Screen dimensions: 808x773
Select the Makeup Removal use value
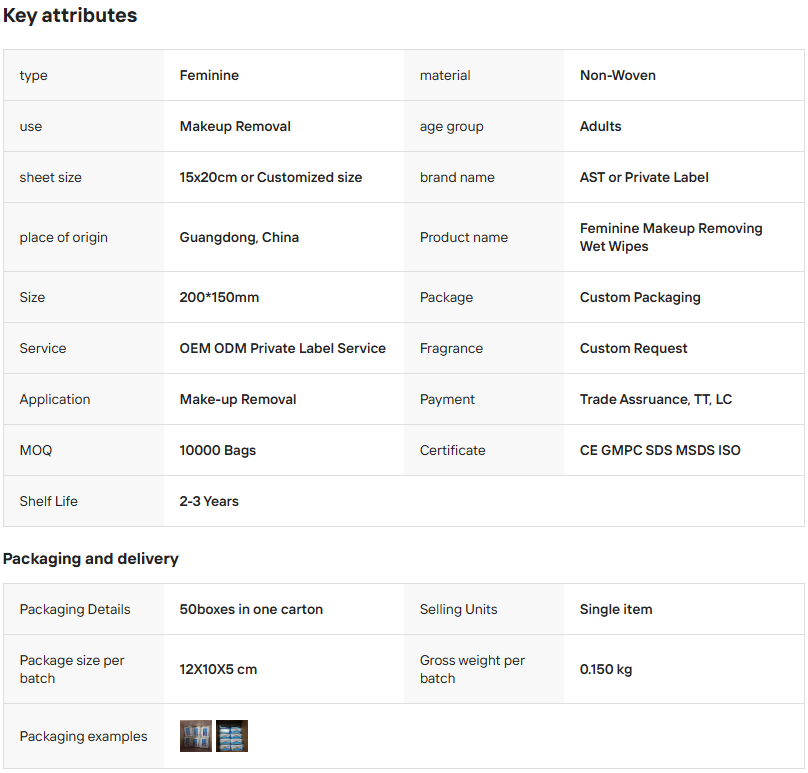click(x=235, y=126)
